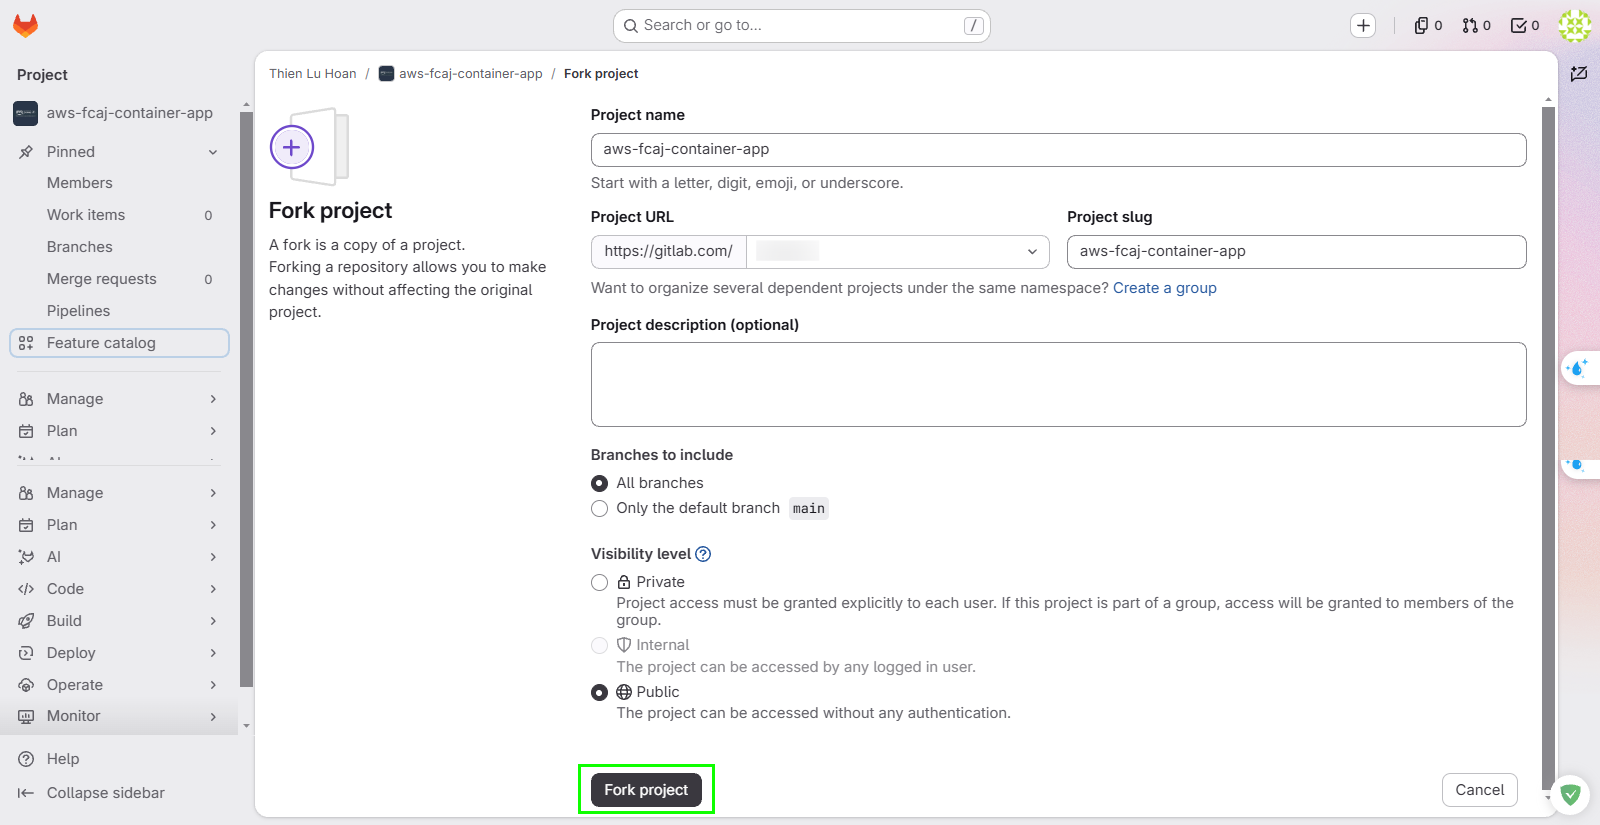This screenshot has height=825, width=1600.
Task: Expand the AI menu chevron
Action: coord(213,557)
